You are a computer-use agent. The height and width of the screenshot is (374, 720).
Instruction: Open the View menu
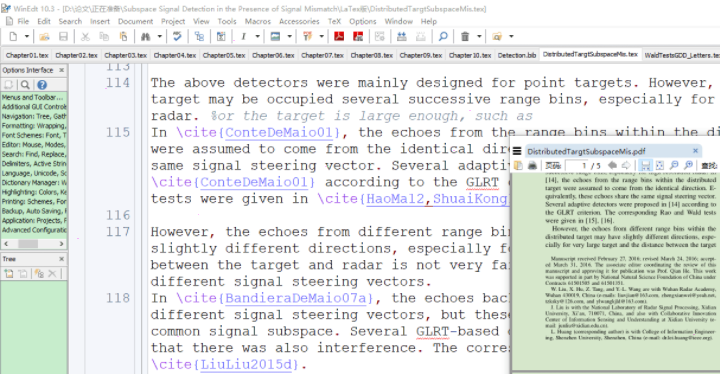(201, 21)
